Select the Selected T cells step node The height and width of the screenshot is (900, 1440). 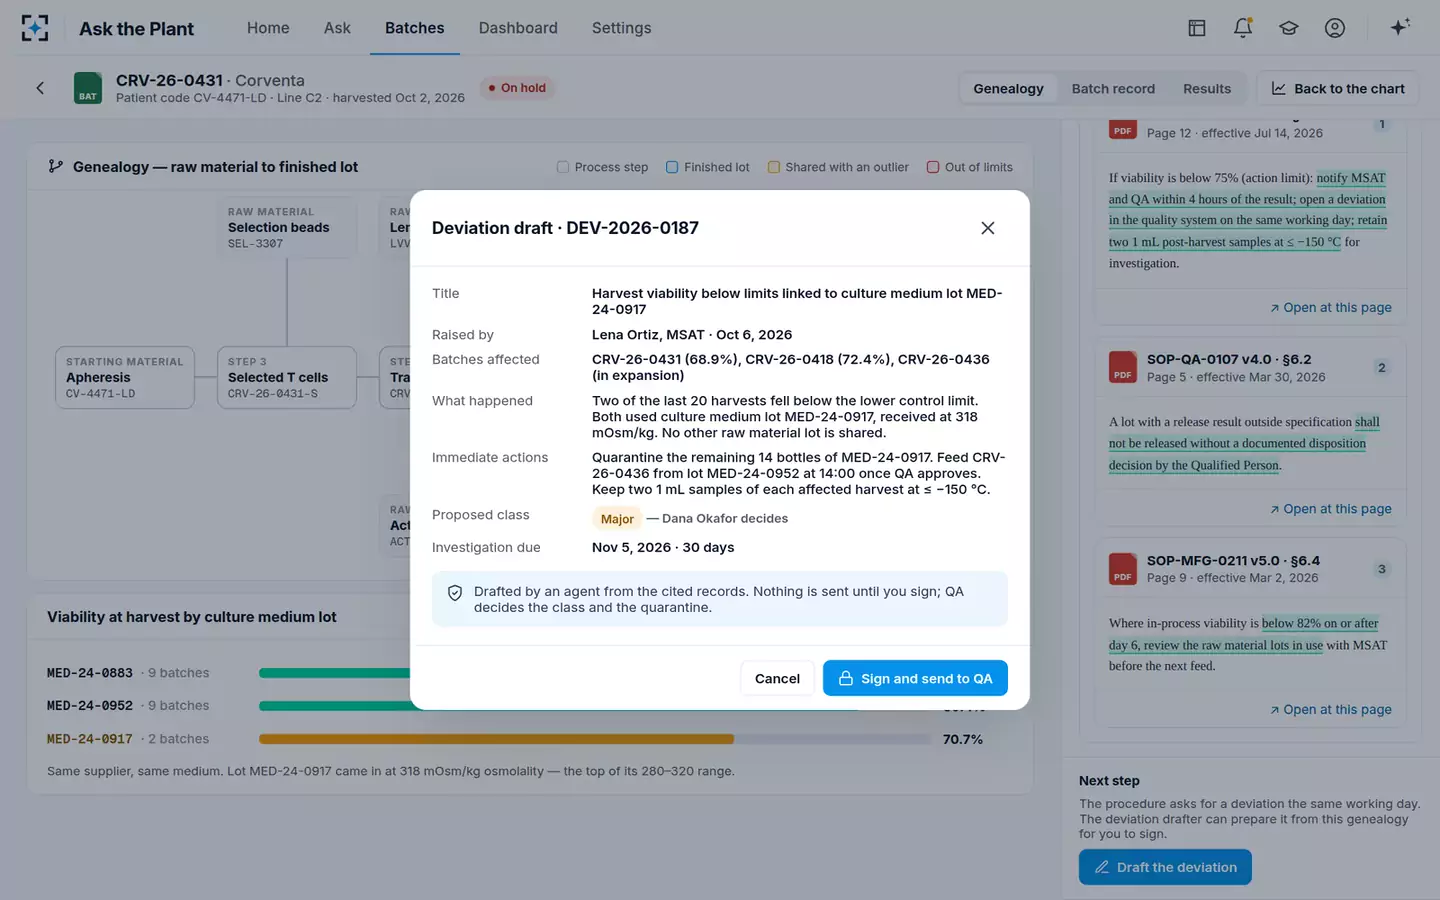click(287, 377)
